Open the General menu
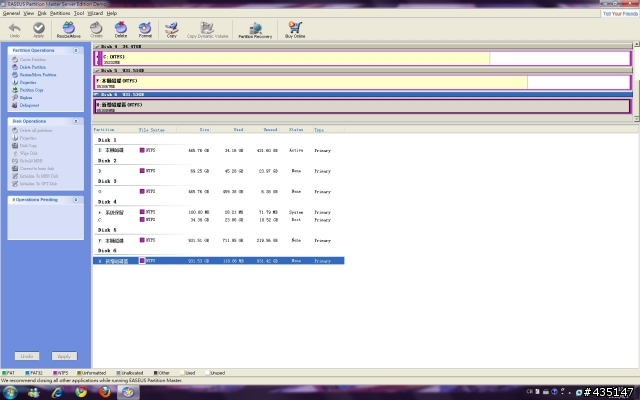The height and width of the screenshot is (400, 640). (11, 13)
